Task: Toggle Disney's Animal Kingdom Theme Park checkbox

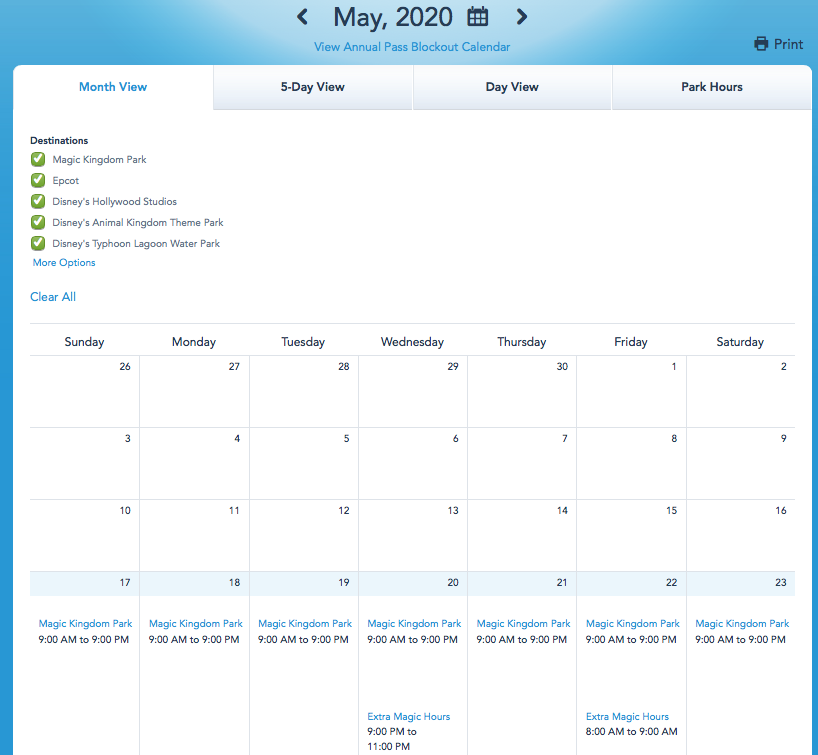Action: (38, 222)
